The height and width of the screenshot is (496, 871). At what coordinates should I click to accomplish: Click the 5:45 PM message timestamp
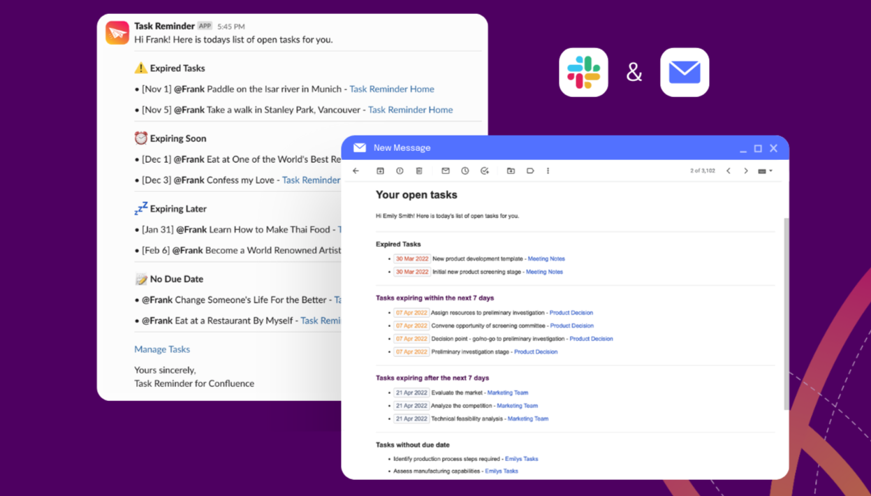231,27
